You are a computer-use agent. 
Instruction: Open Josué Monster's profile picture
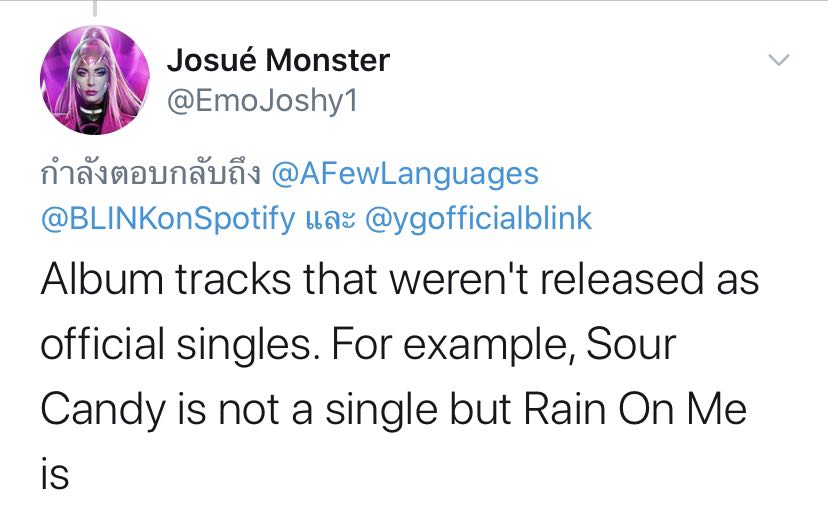(x=90, y=82)
